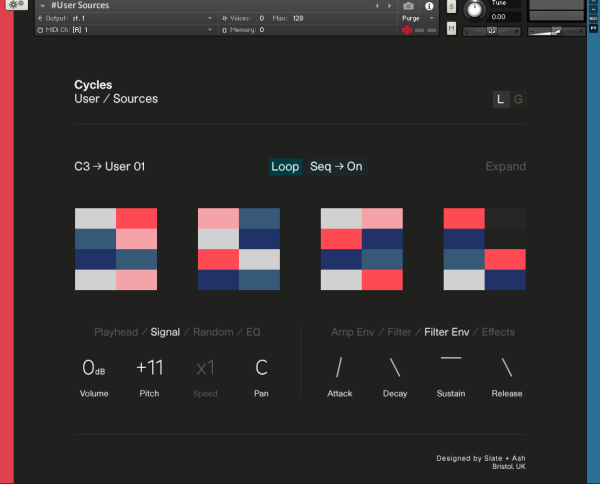This screenshot has width=600, height=484.
Task: Click the wrench settings icon at top-left
Action: 17,6
